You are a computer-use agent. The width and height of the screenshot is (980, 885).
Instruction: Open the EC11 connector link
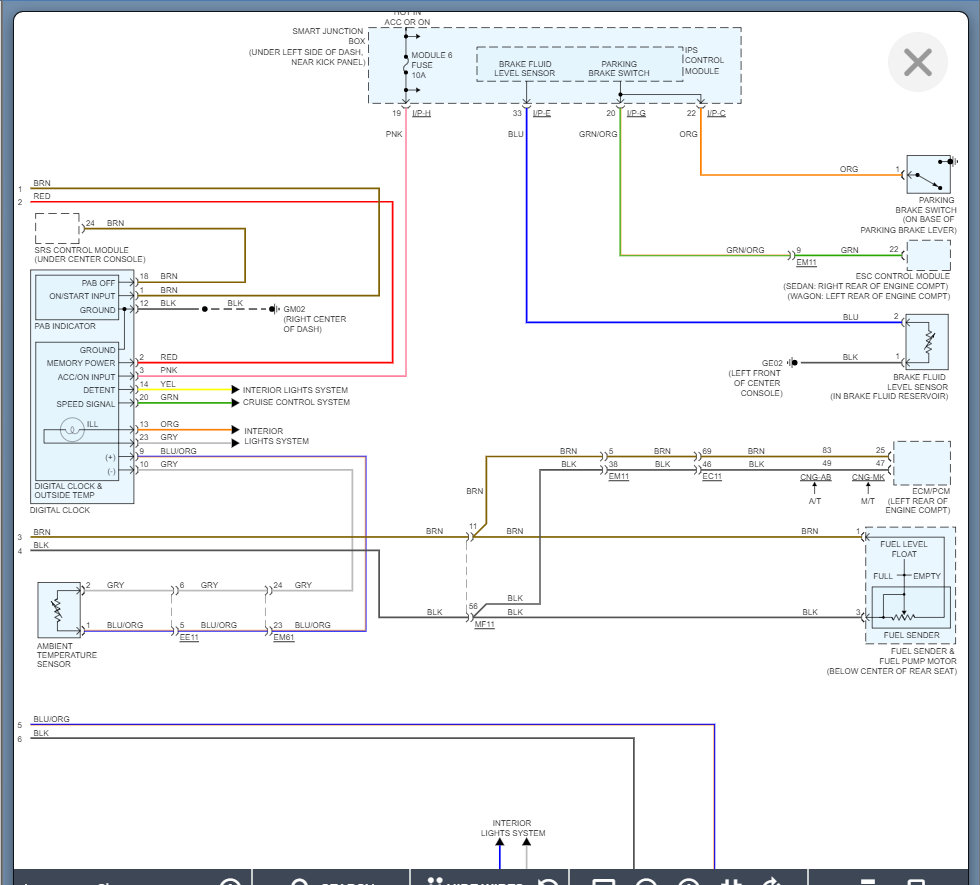tap(711, 478)
